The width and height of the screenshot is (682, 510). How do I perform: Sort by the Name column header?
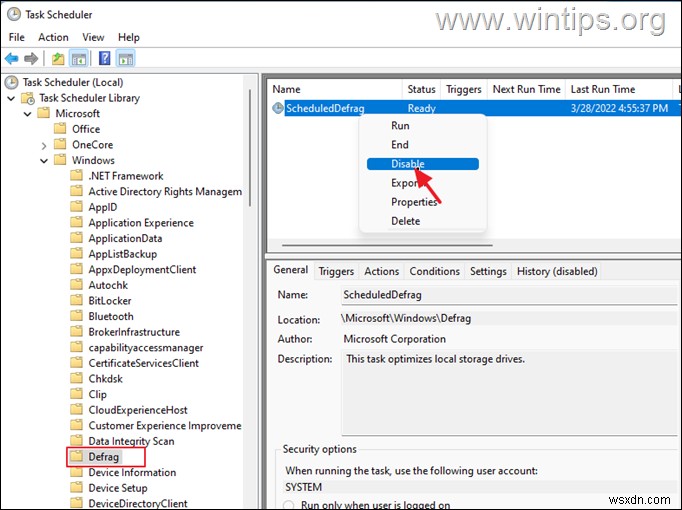coord(334,89)
